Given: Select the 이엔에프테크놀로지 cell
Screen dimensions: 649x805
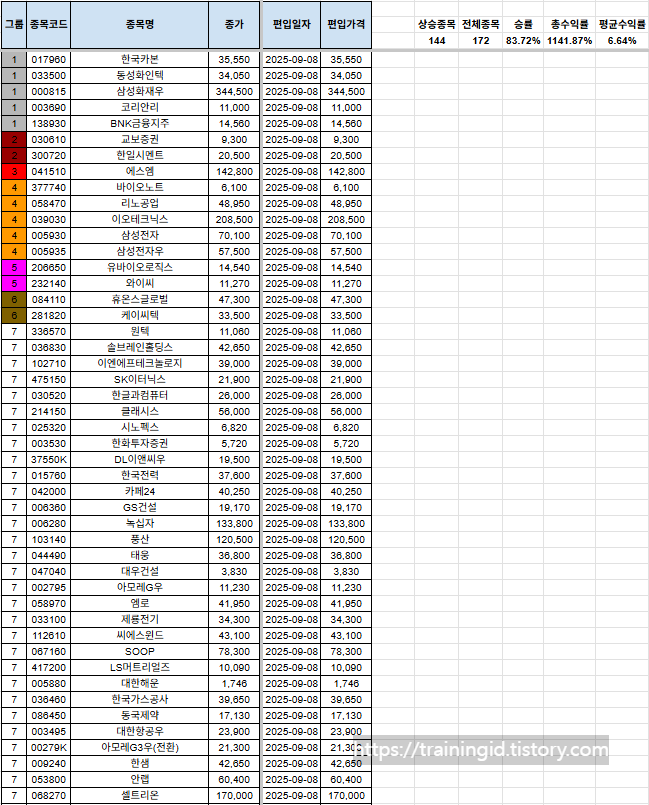Looking at the screenshot, I should point(140,363).
